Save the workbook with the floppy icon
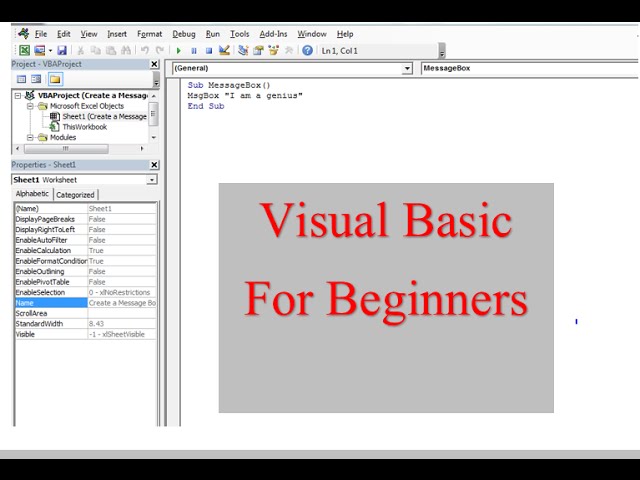The height and width of the screenshot is (480, 640). 62,50
